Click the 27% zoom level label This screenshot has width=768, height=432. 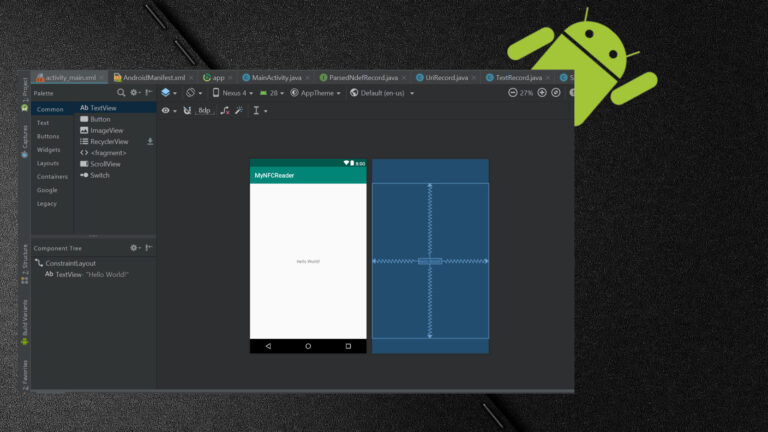[527, 93]
